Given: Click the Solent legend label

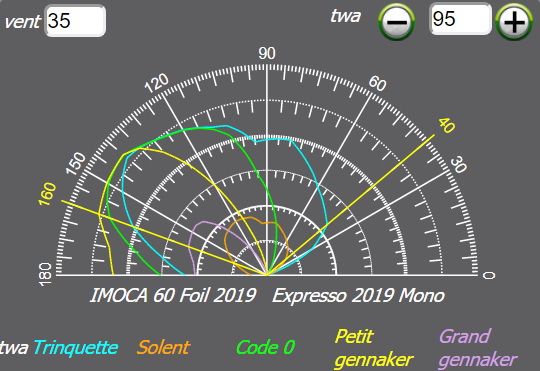Looking at the screenshot, I should (163, 347).
